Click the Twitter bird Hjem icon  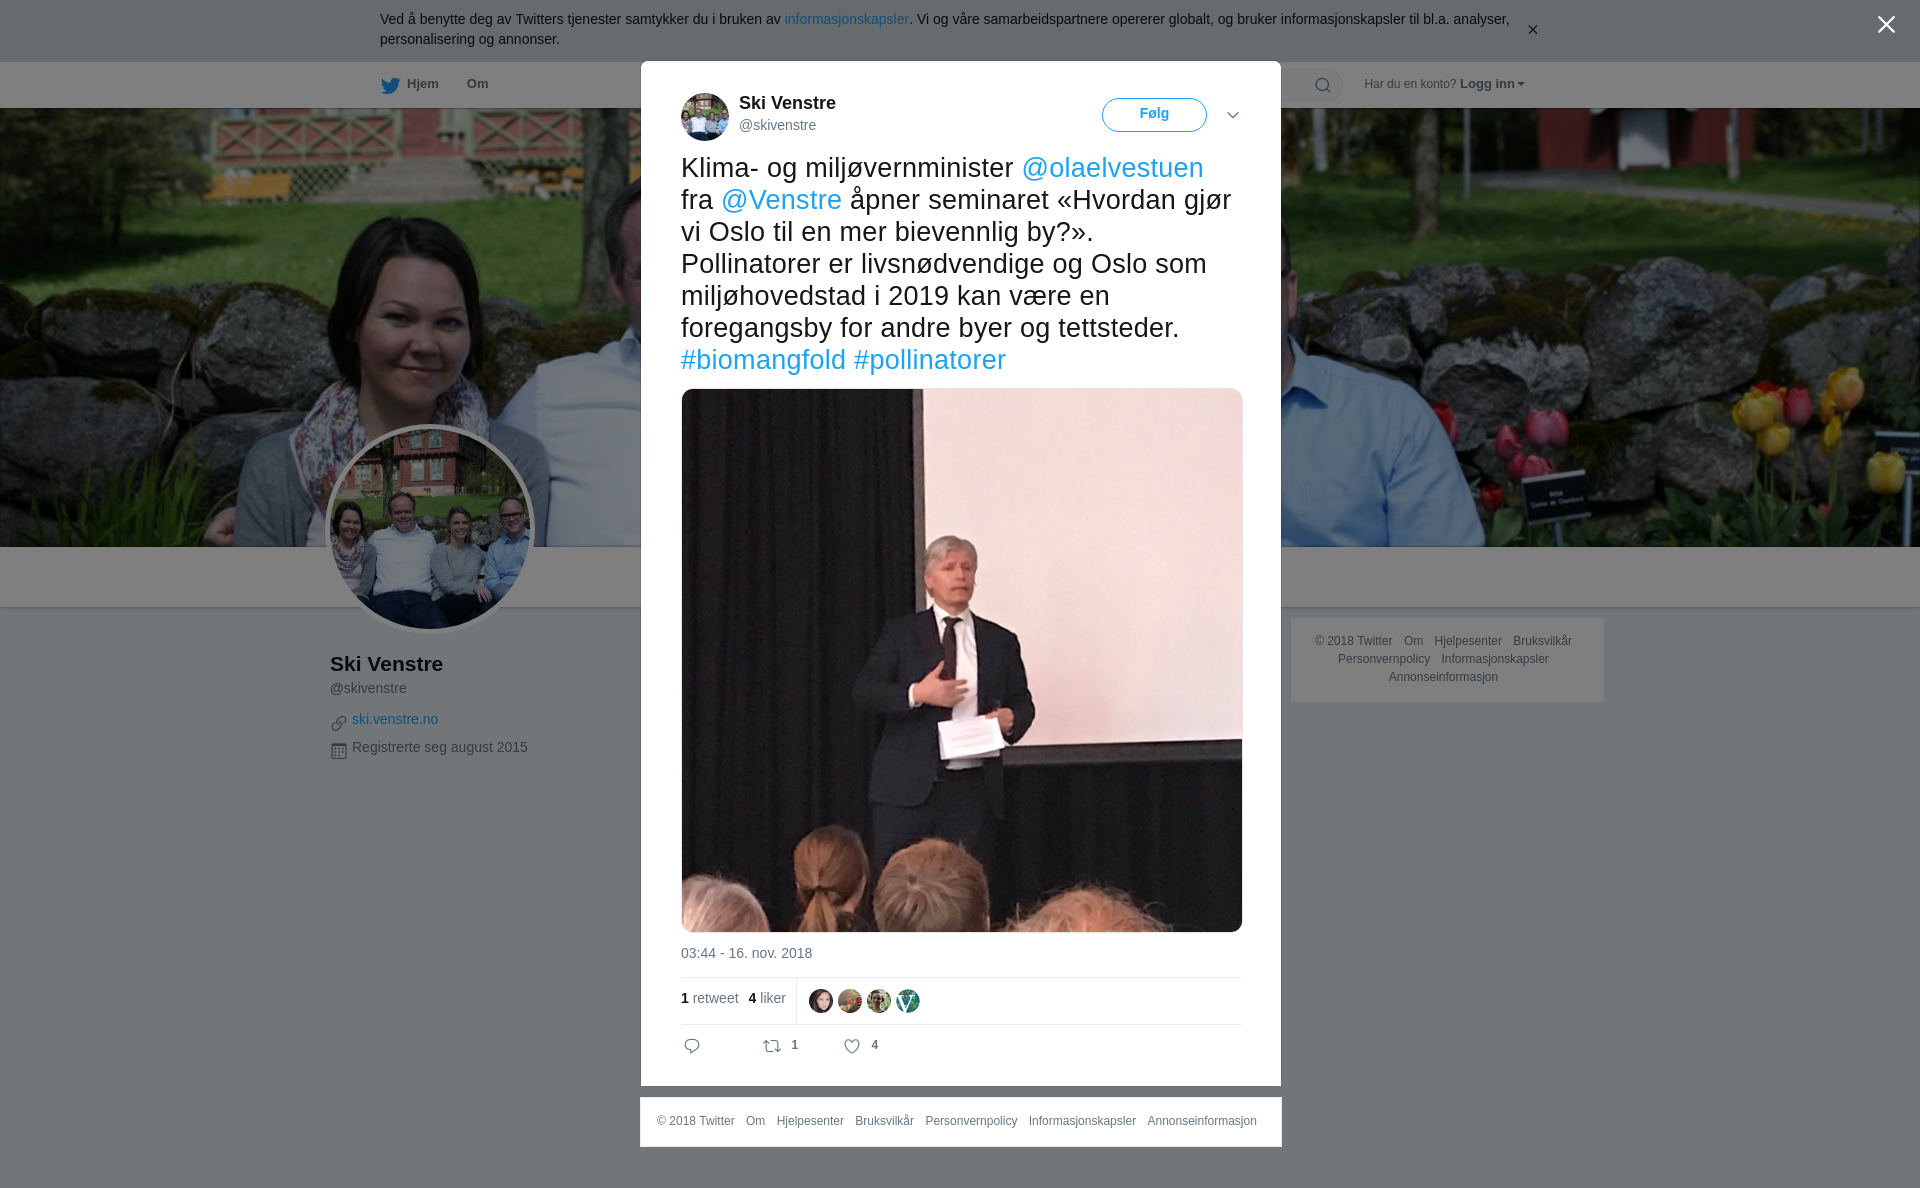click(x=390, y=86)
